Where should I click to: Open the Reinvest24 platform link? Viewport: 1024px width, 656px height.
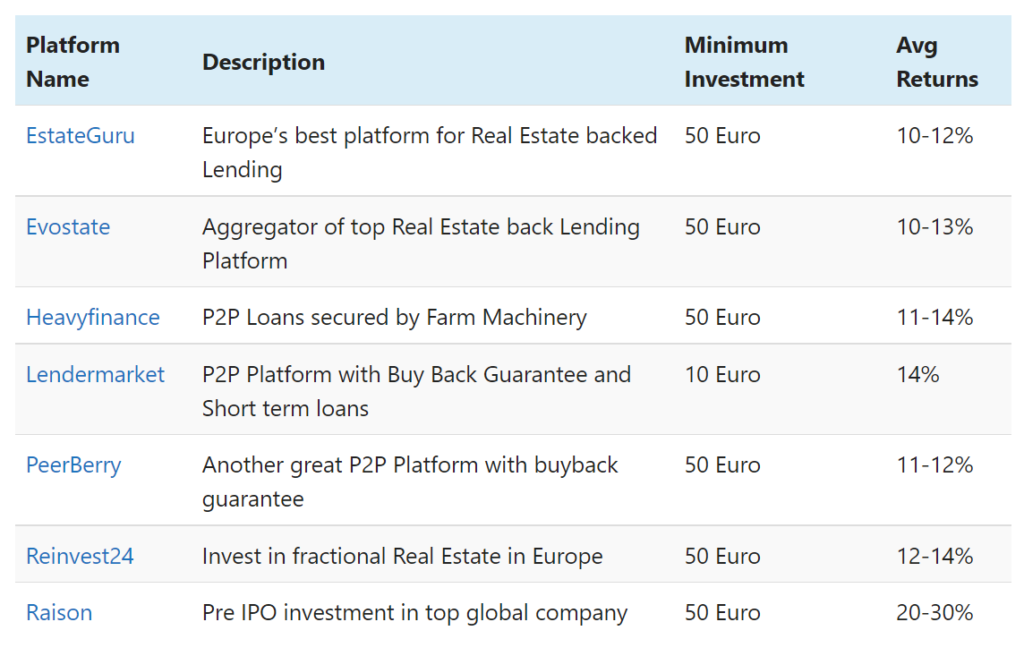(80, 556)
